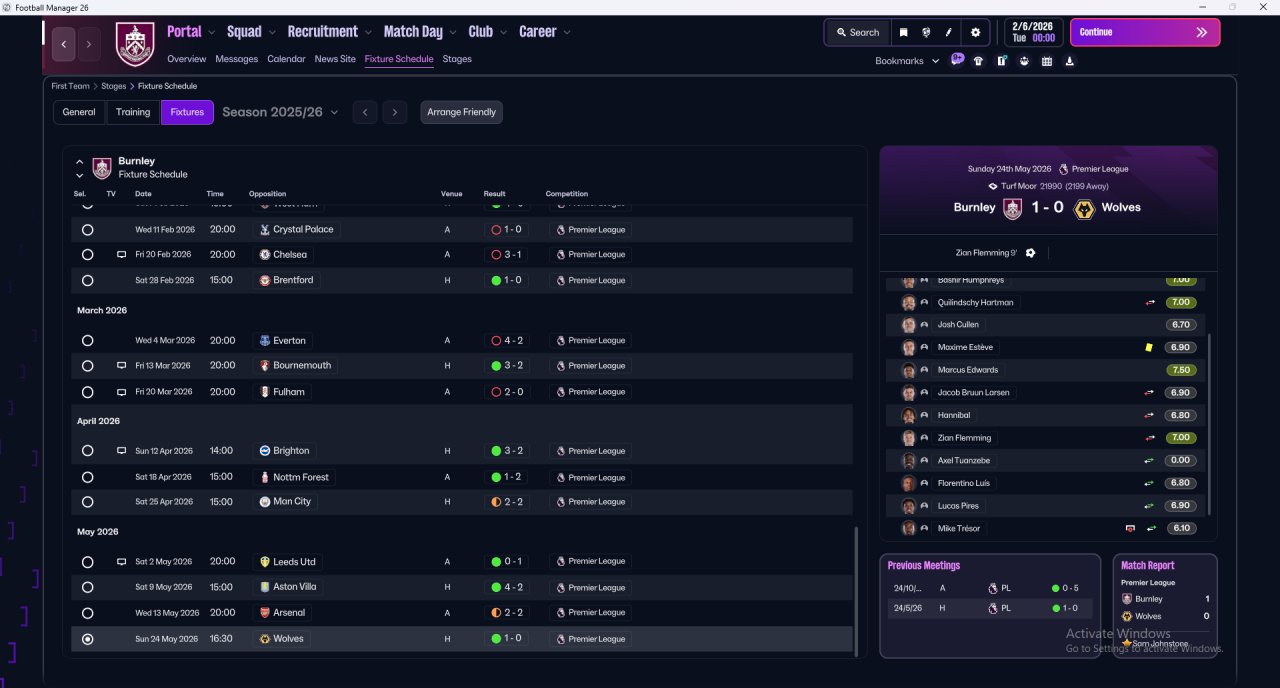The width and height of the screenshot is (1280, 688).
Task: Click the Continue button
Action: pyautogui.click(x=1145, y=32)
